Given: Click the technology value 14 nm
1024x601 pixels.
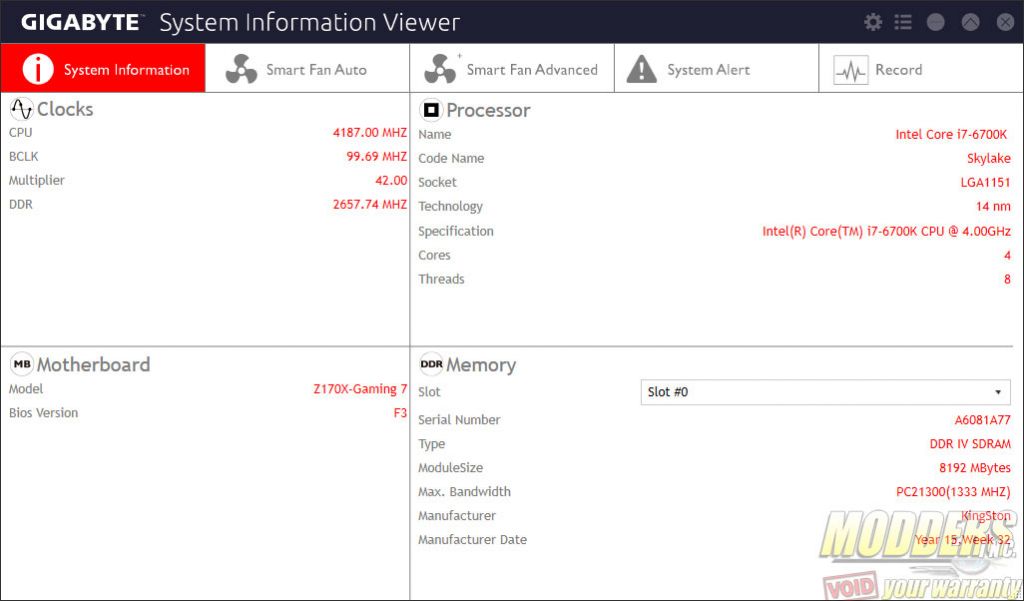Looking at the screenshot, I should point(993,206).
